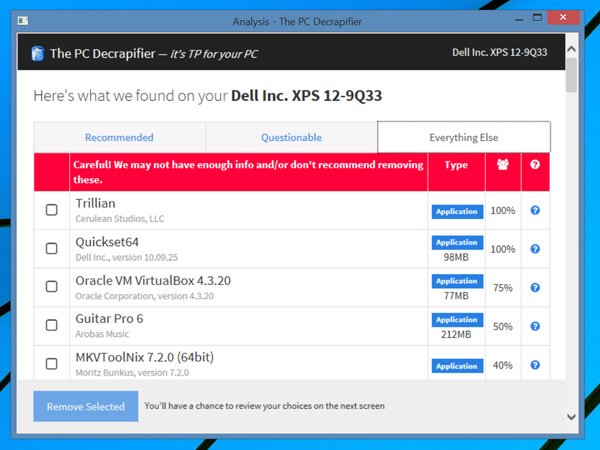The height and width of the screenshot is (450, 600).
Task: Maximize the PC Decrapifier window
Action: coord(538,18)
